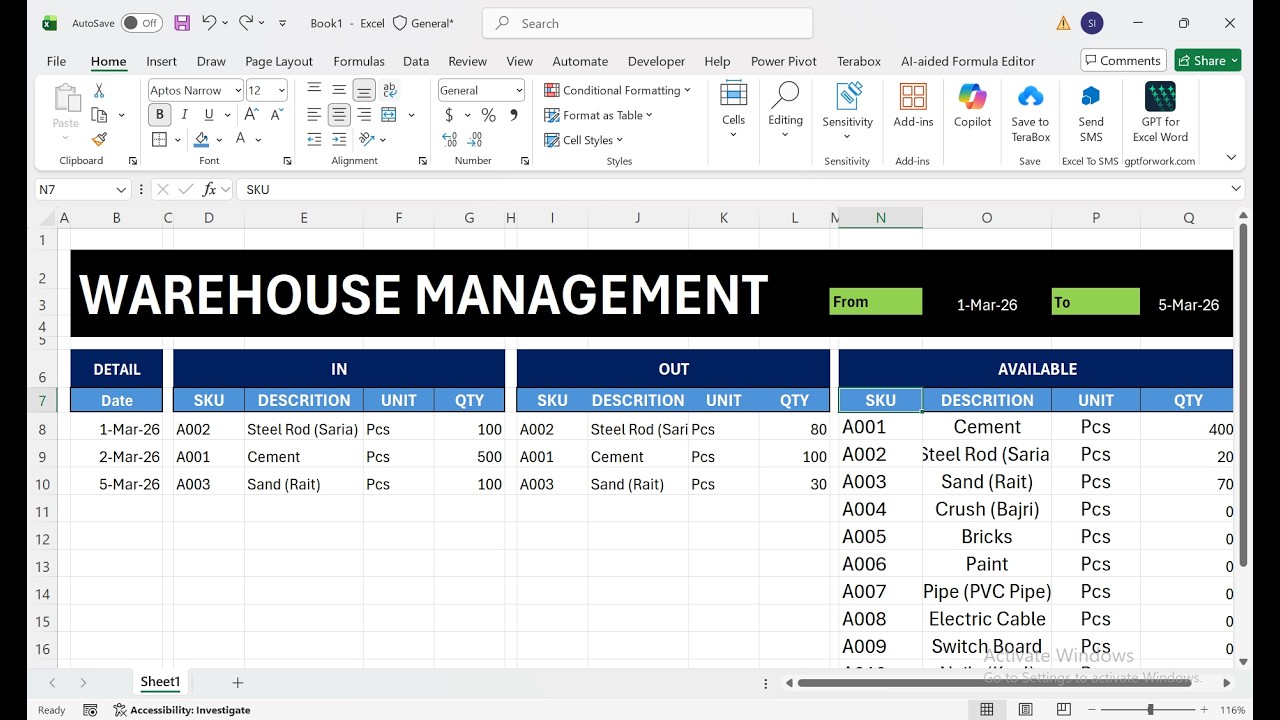The width and height of the screenshot is (1280, 720).
Task: Open the Name Box dropdown arrow
Action: coord(121,189)
